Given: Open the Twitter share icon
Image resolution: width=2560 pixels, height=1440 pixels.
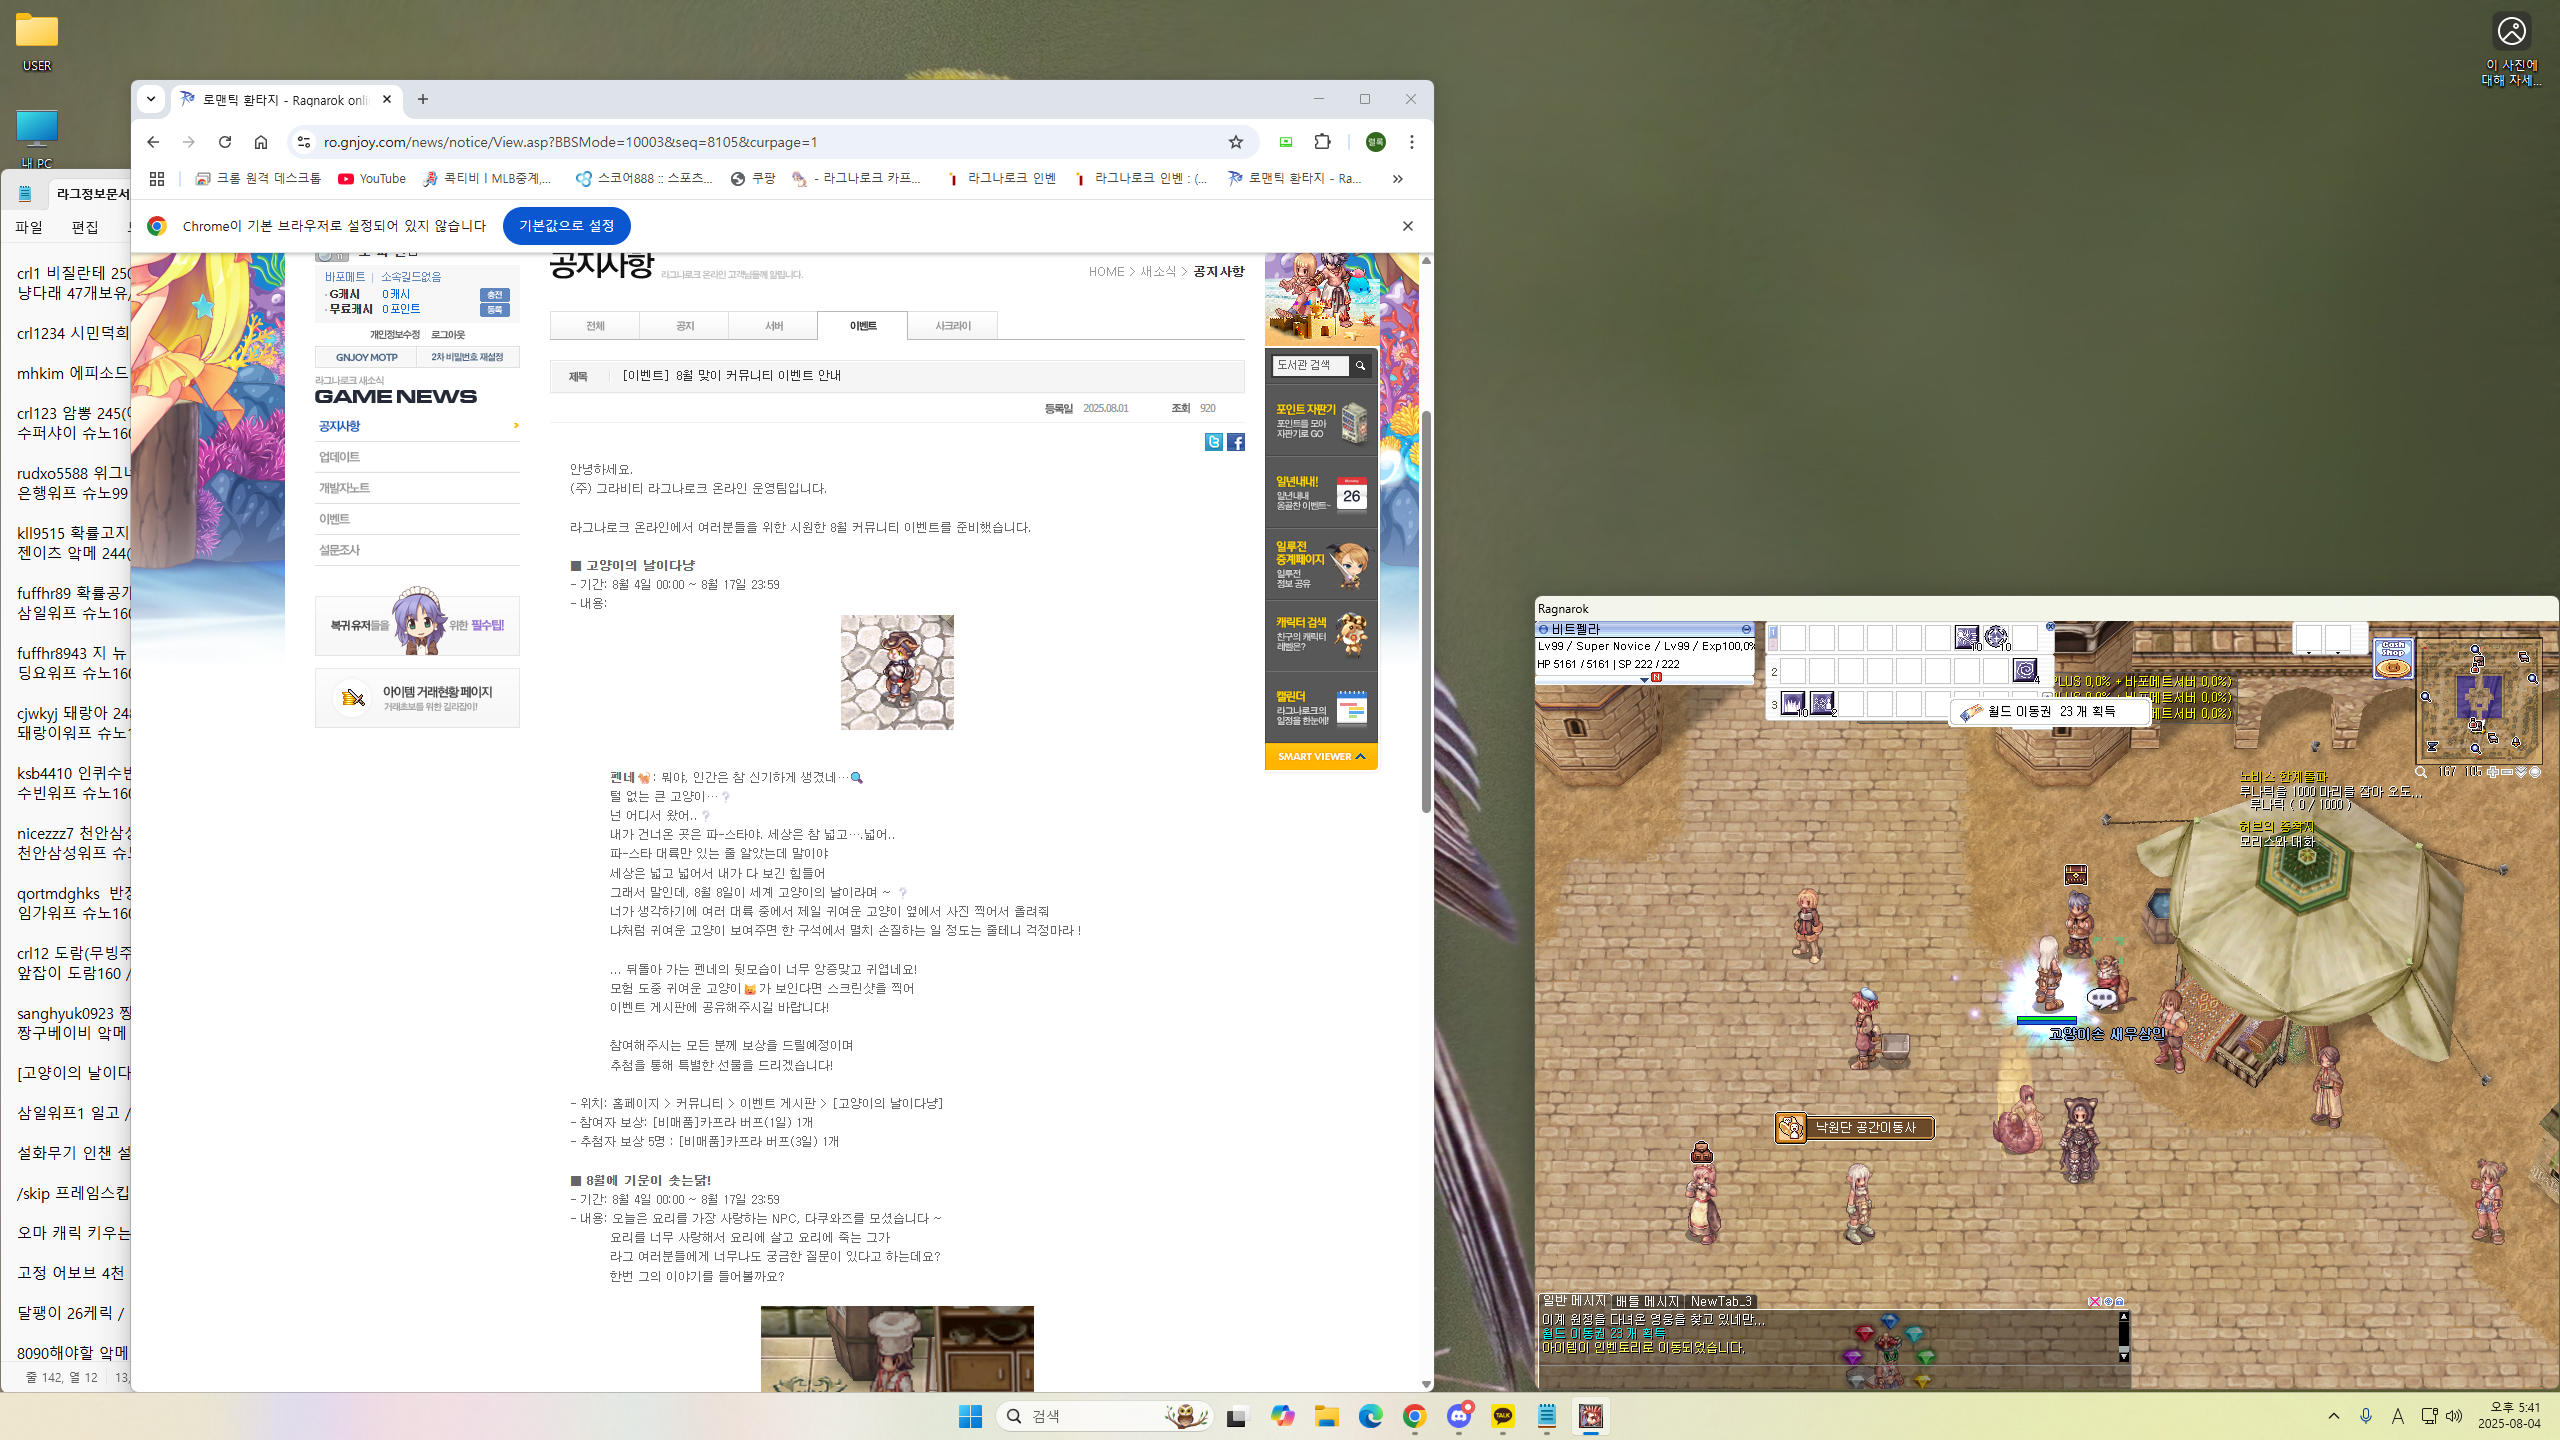Looking at the screenshot, I should [x=1214, y=442].
